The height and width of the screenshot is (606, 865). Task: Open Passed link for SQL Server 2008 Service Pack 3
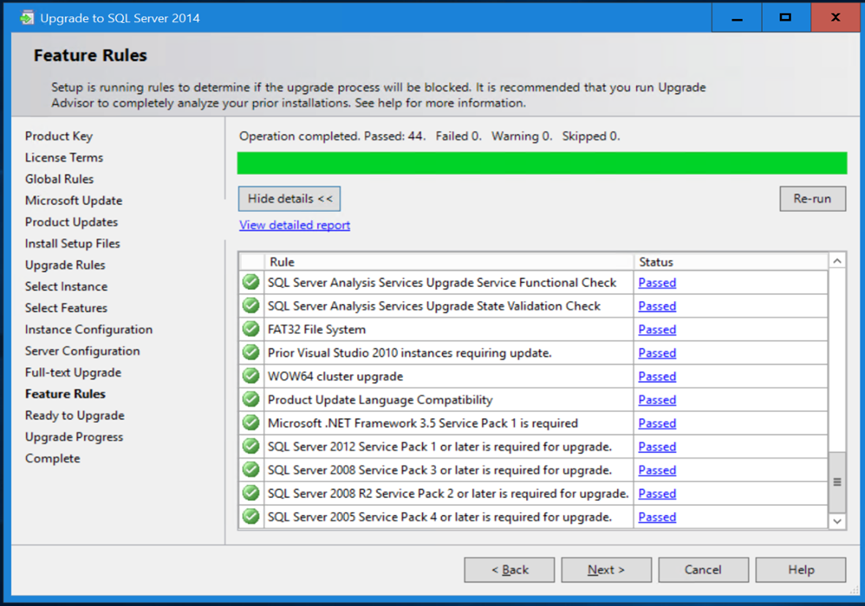click(x=657, y=470)
